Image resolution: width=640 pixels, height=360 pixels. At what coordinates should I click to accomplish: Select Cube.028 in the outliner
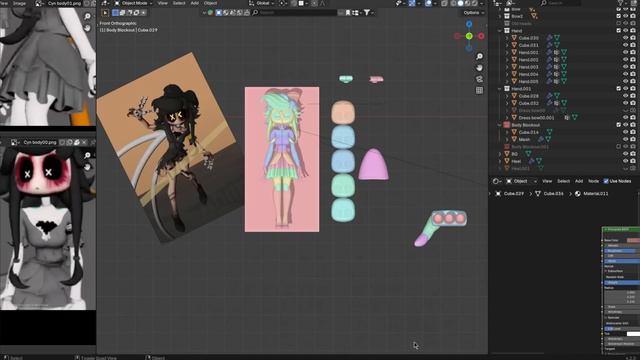[529, 96]
